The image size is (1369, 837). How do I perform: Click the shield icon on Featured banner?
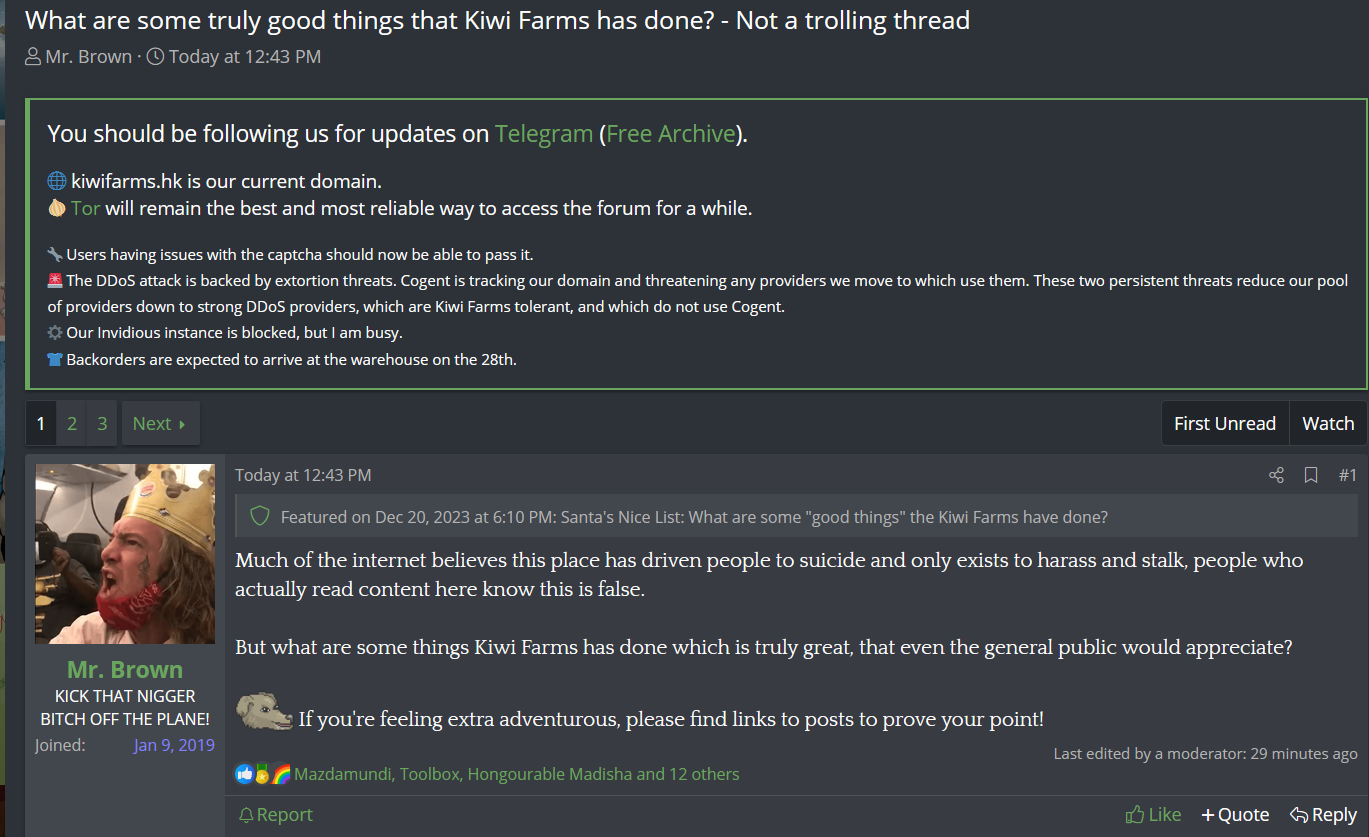[260, 517]
